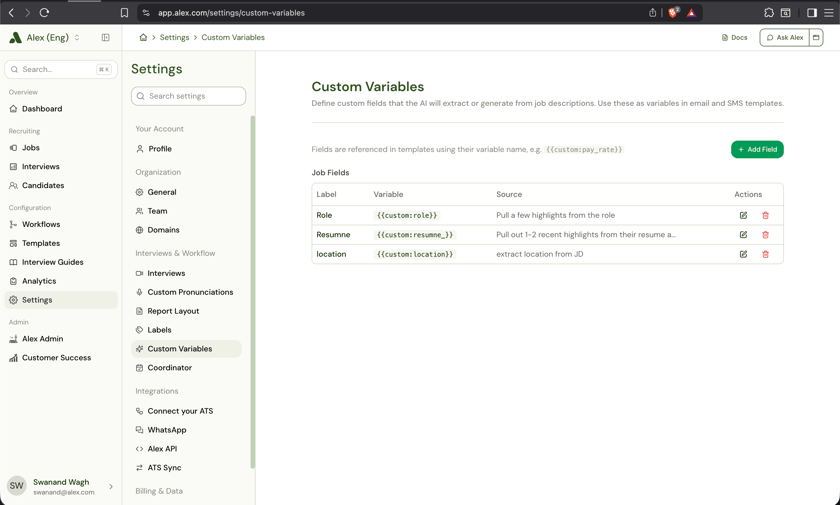Open the Docs link

coord(734,37)
